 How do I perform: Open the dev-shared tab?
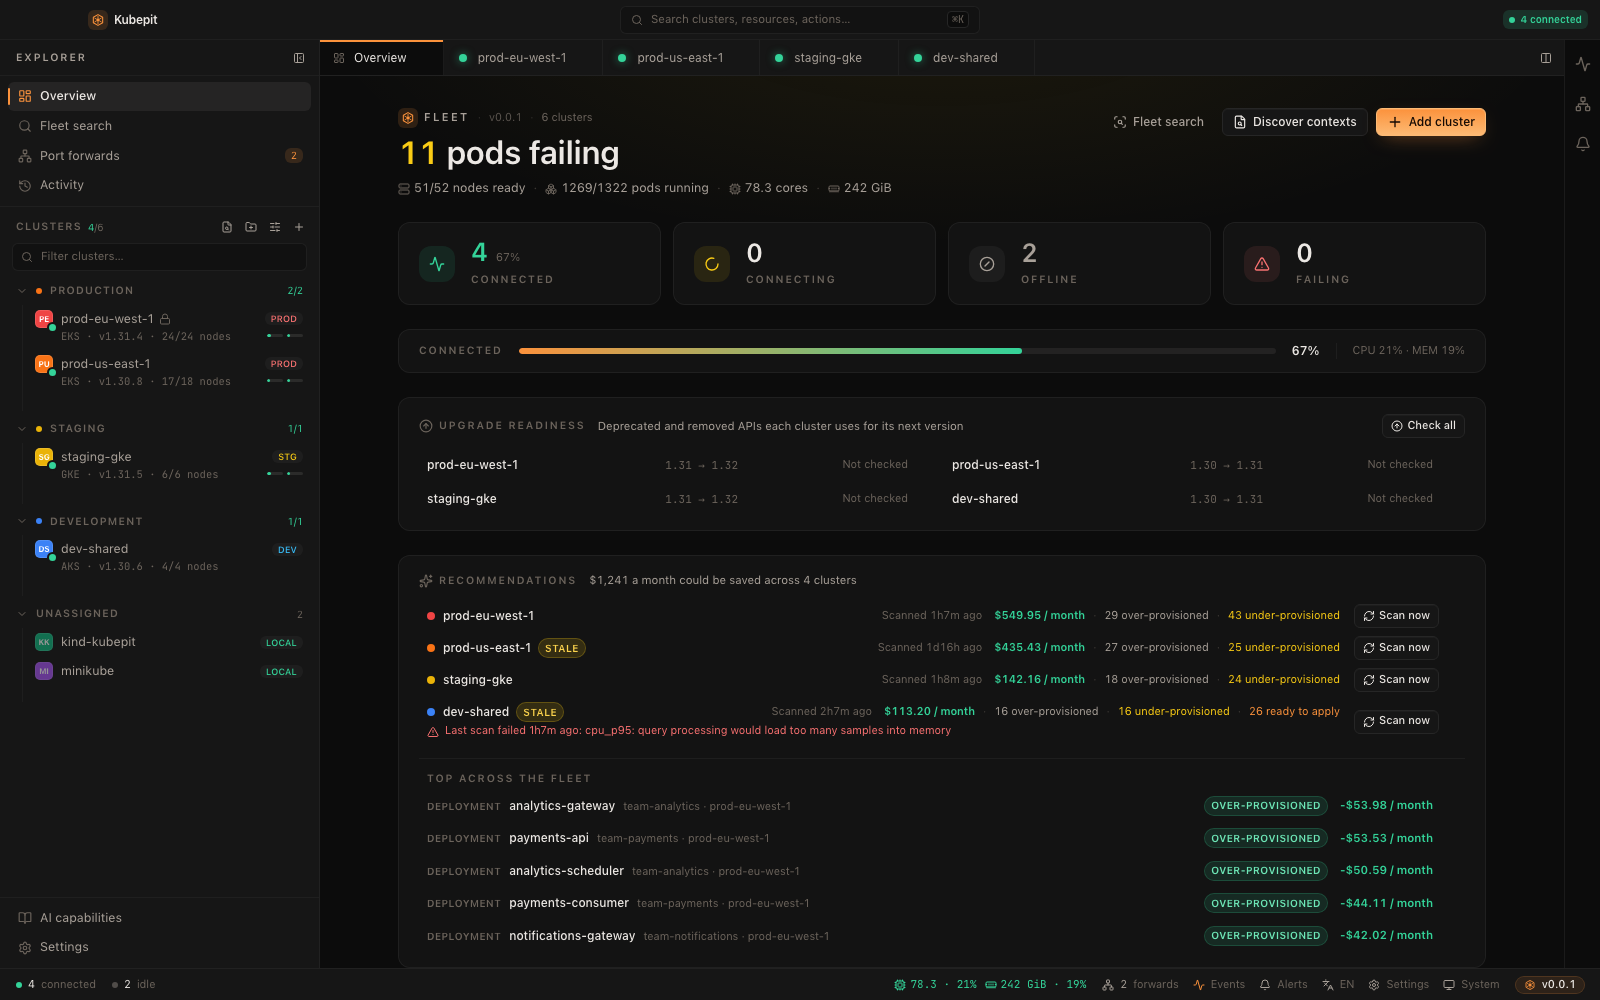click(x=965, y=58)
